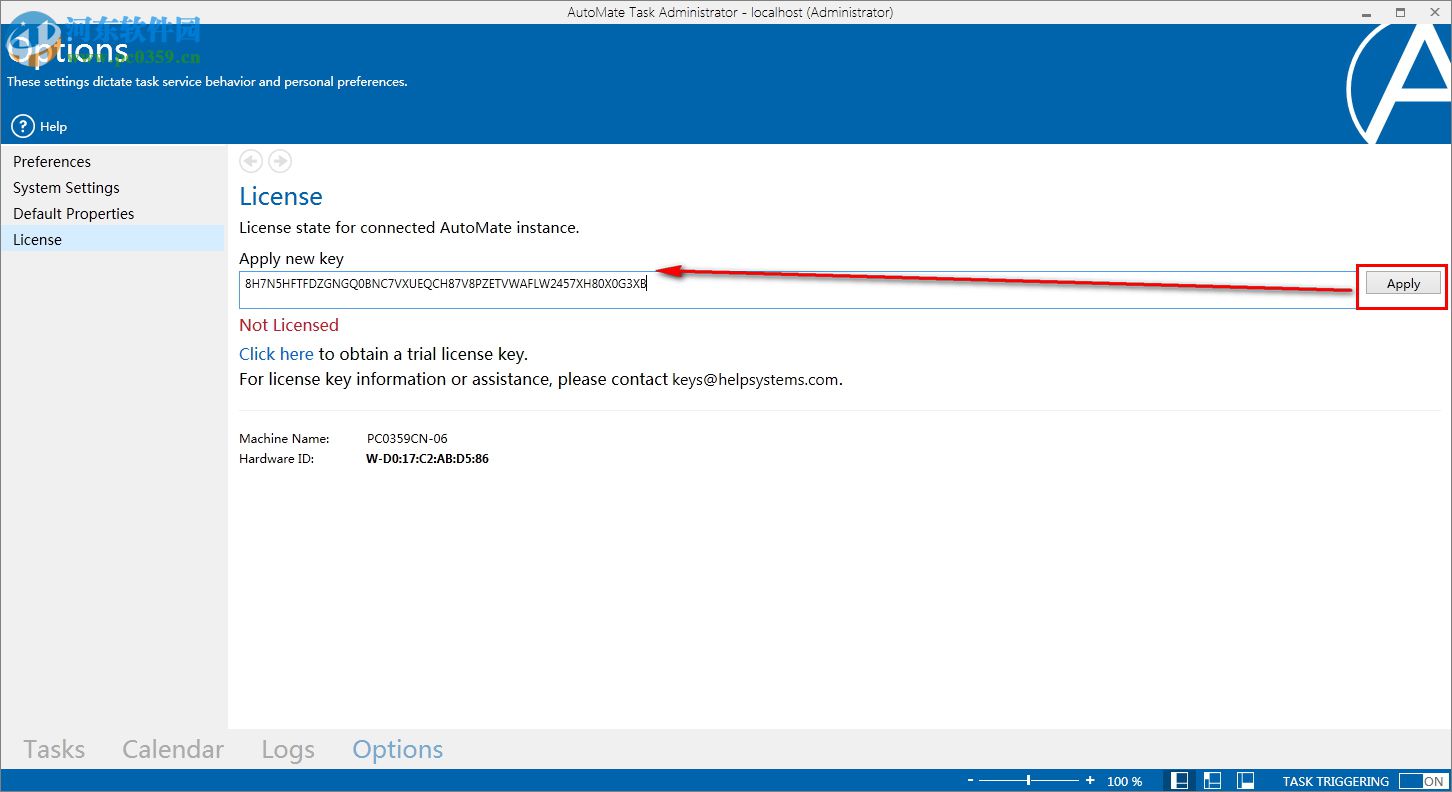Click into the Apply new key input field
The height and width of the screenshot is (792, 1452).
[798, 289]
